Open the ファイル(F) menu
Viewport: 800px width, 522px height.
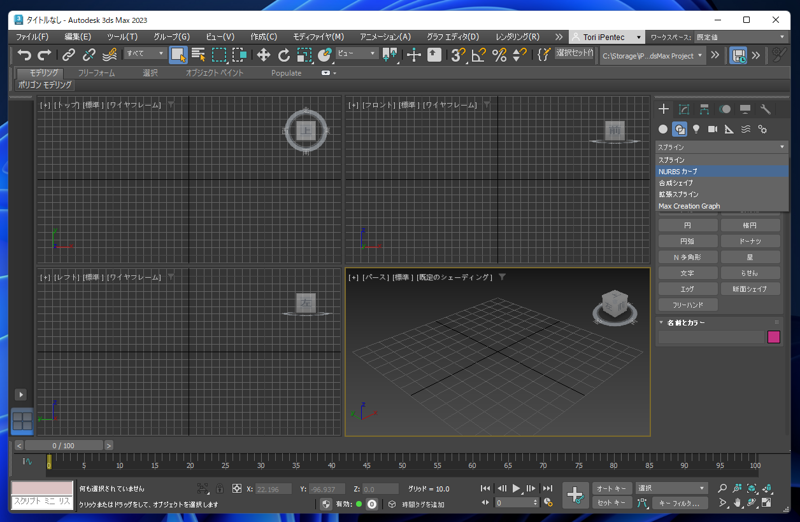tap(32, 37)
